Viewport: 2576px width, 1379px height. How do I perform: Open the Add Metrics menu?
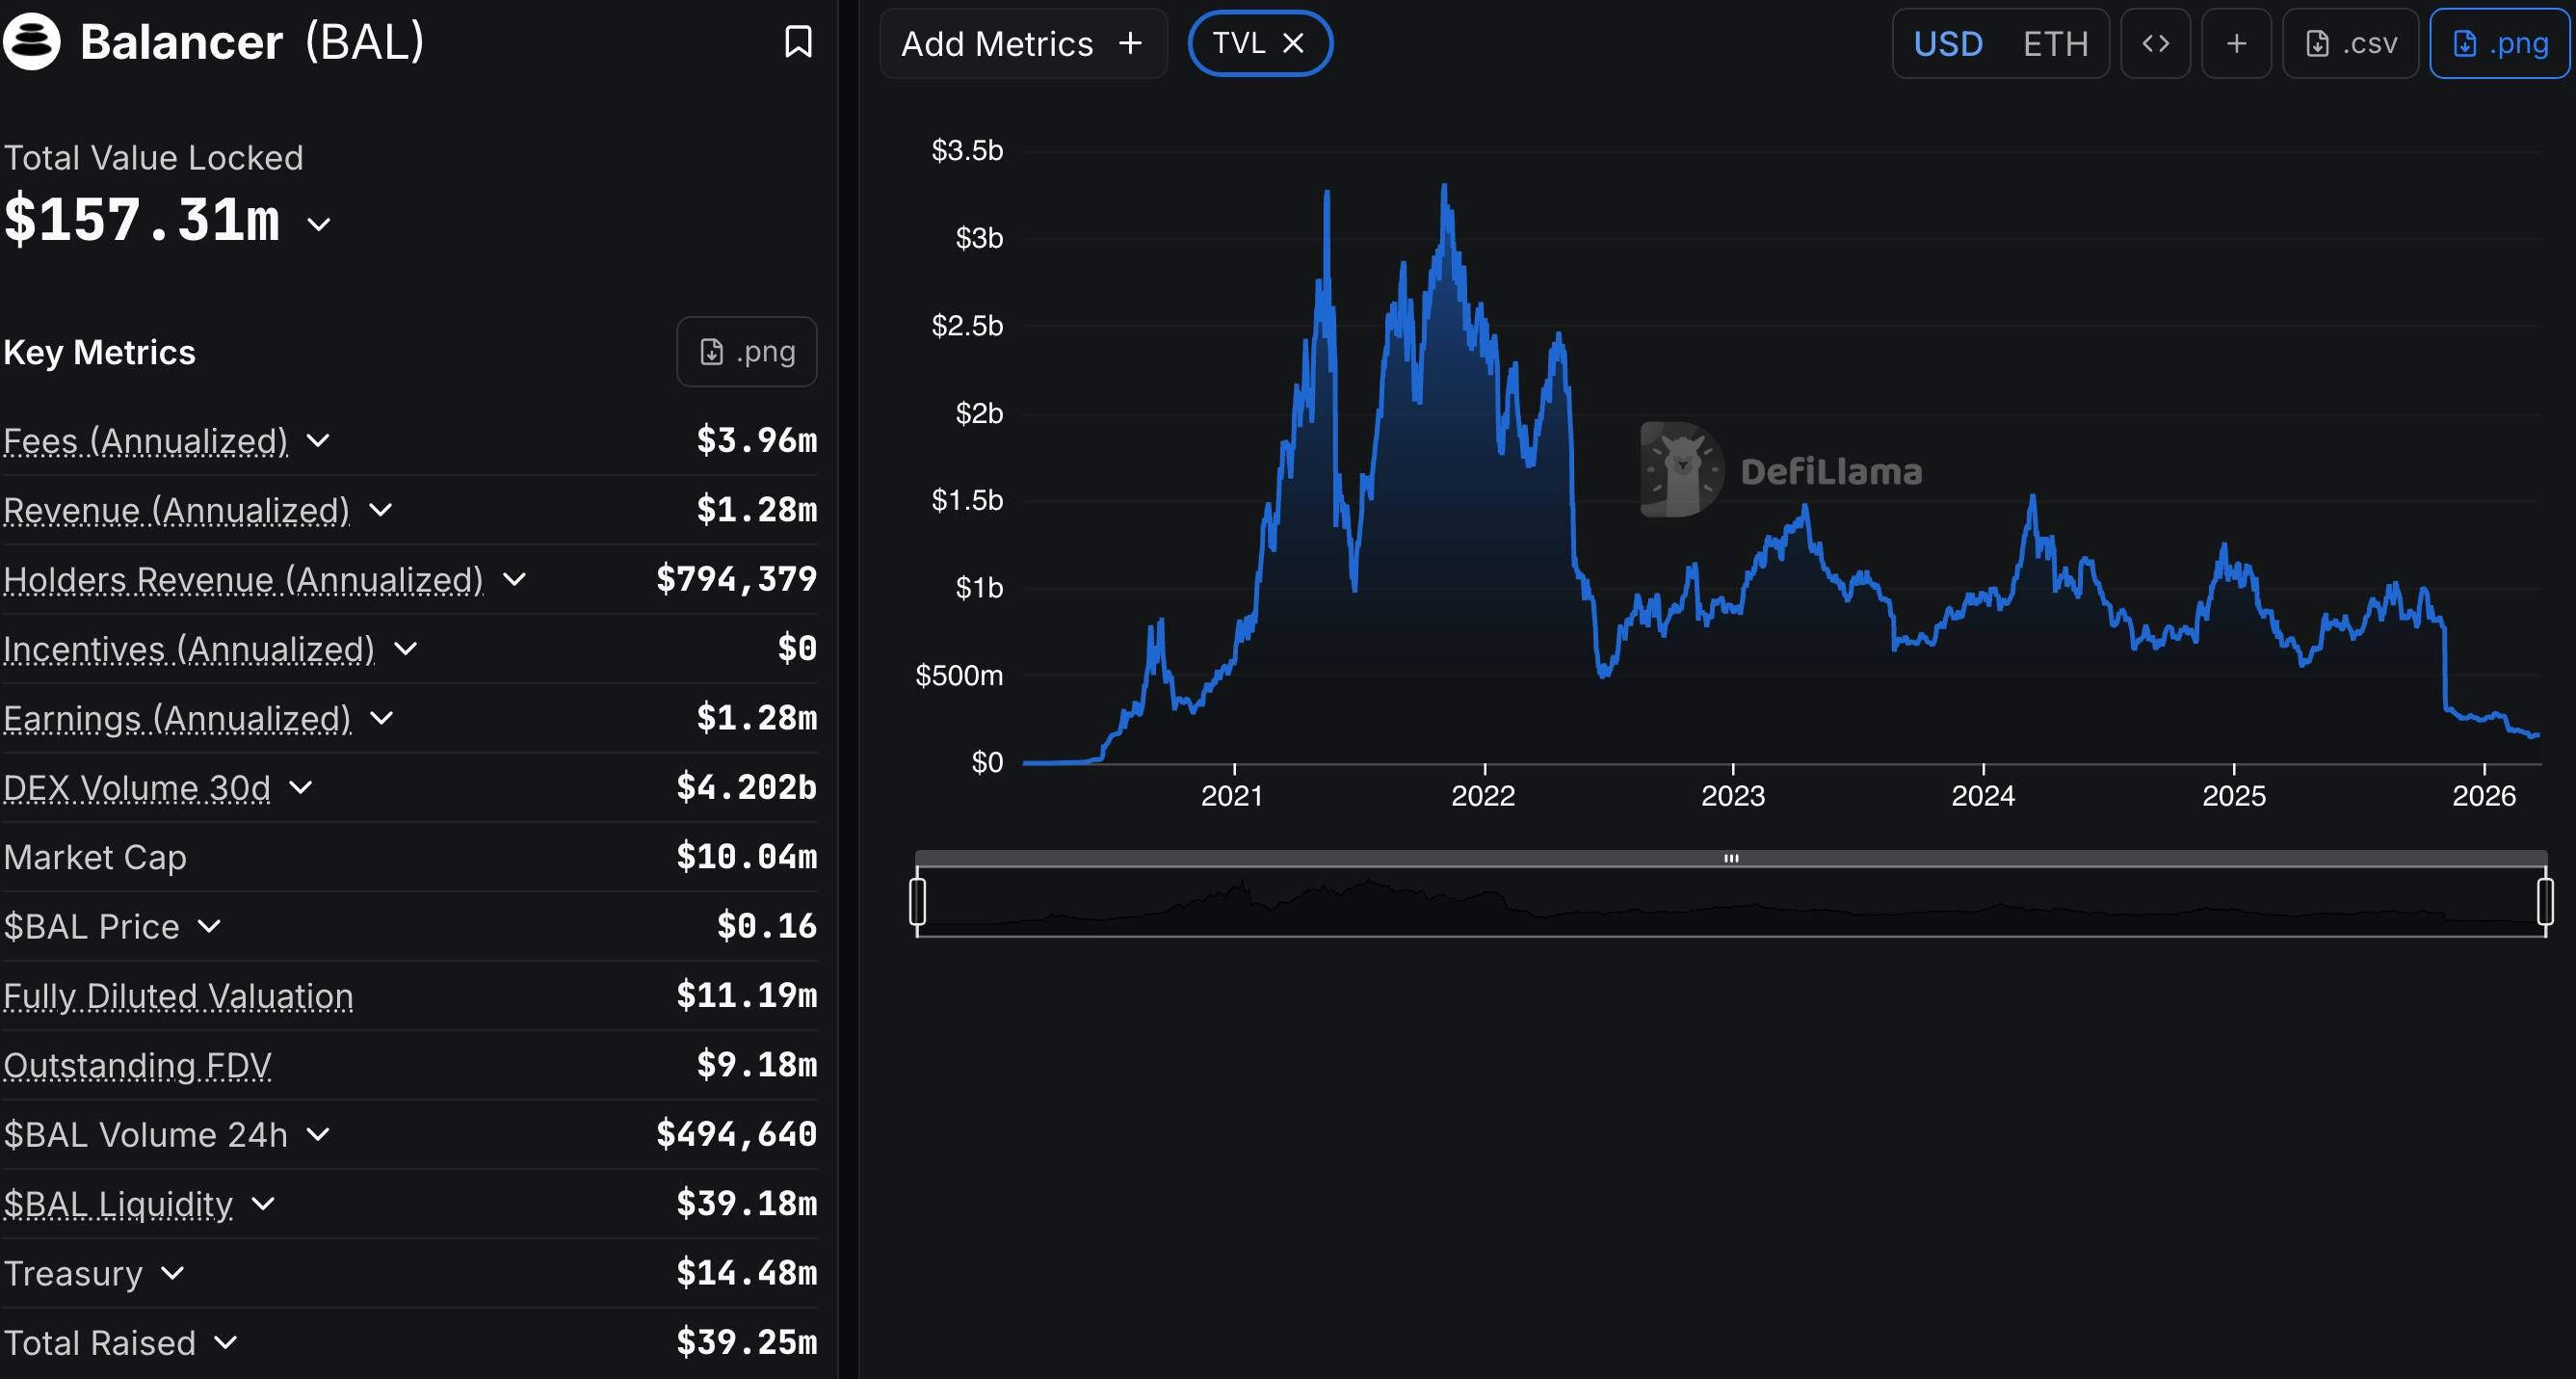[1022, 44]
